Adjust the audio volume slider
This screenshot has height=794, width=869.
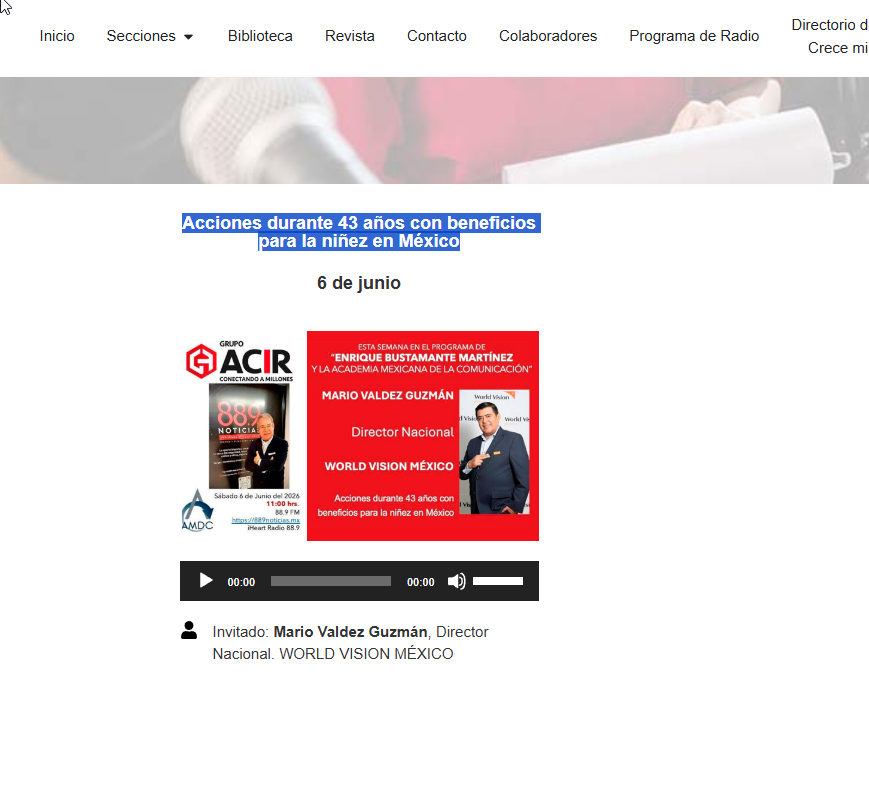(x=498, y=581)
